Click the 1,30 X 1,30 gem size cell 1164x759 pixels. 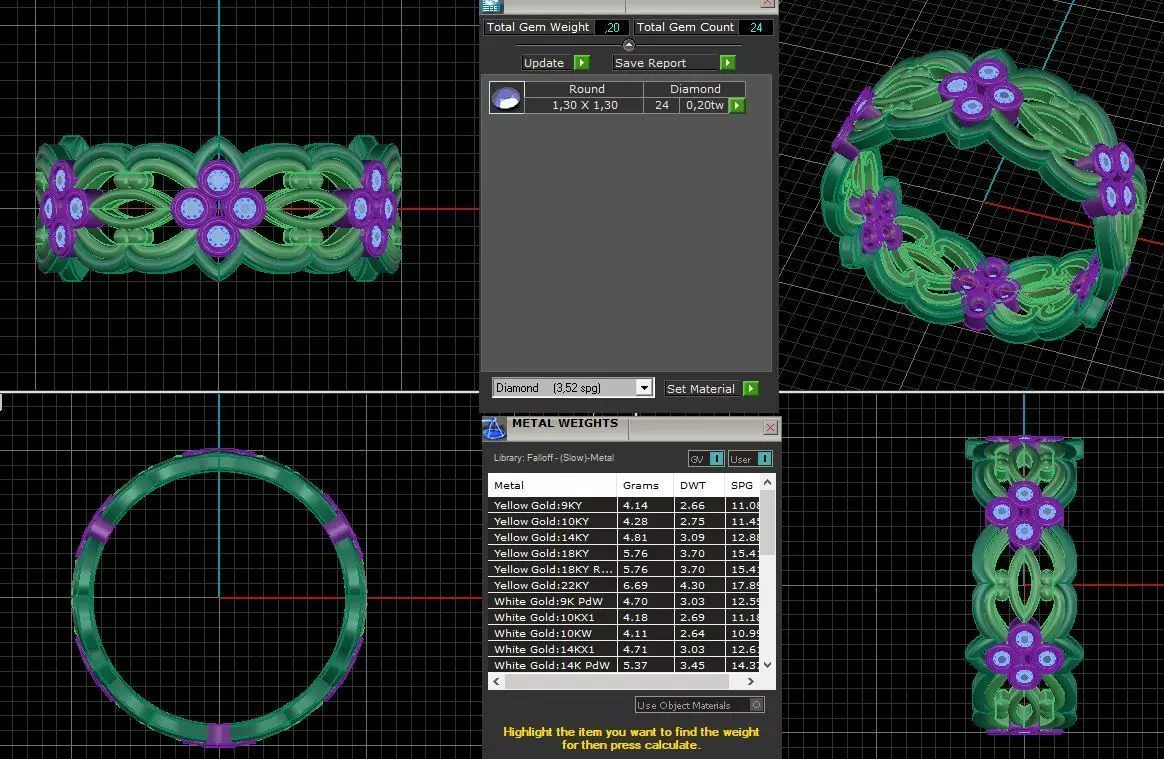point(584,105)
